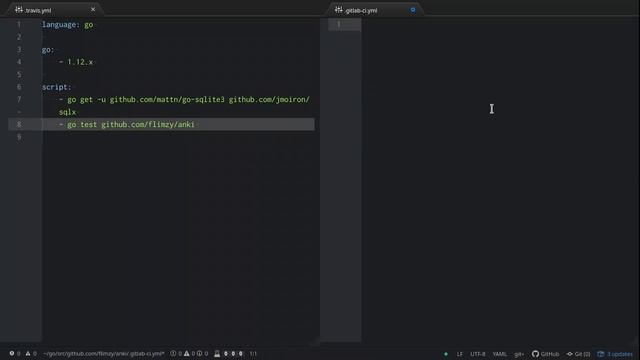Place cursor on 'language: go' line
640x360 pixels.
click(x=68, y=24)
